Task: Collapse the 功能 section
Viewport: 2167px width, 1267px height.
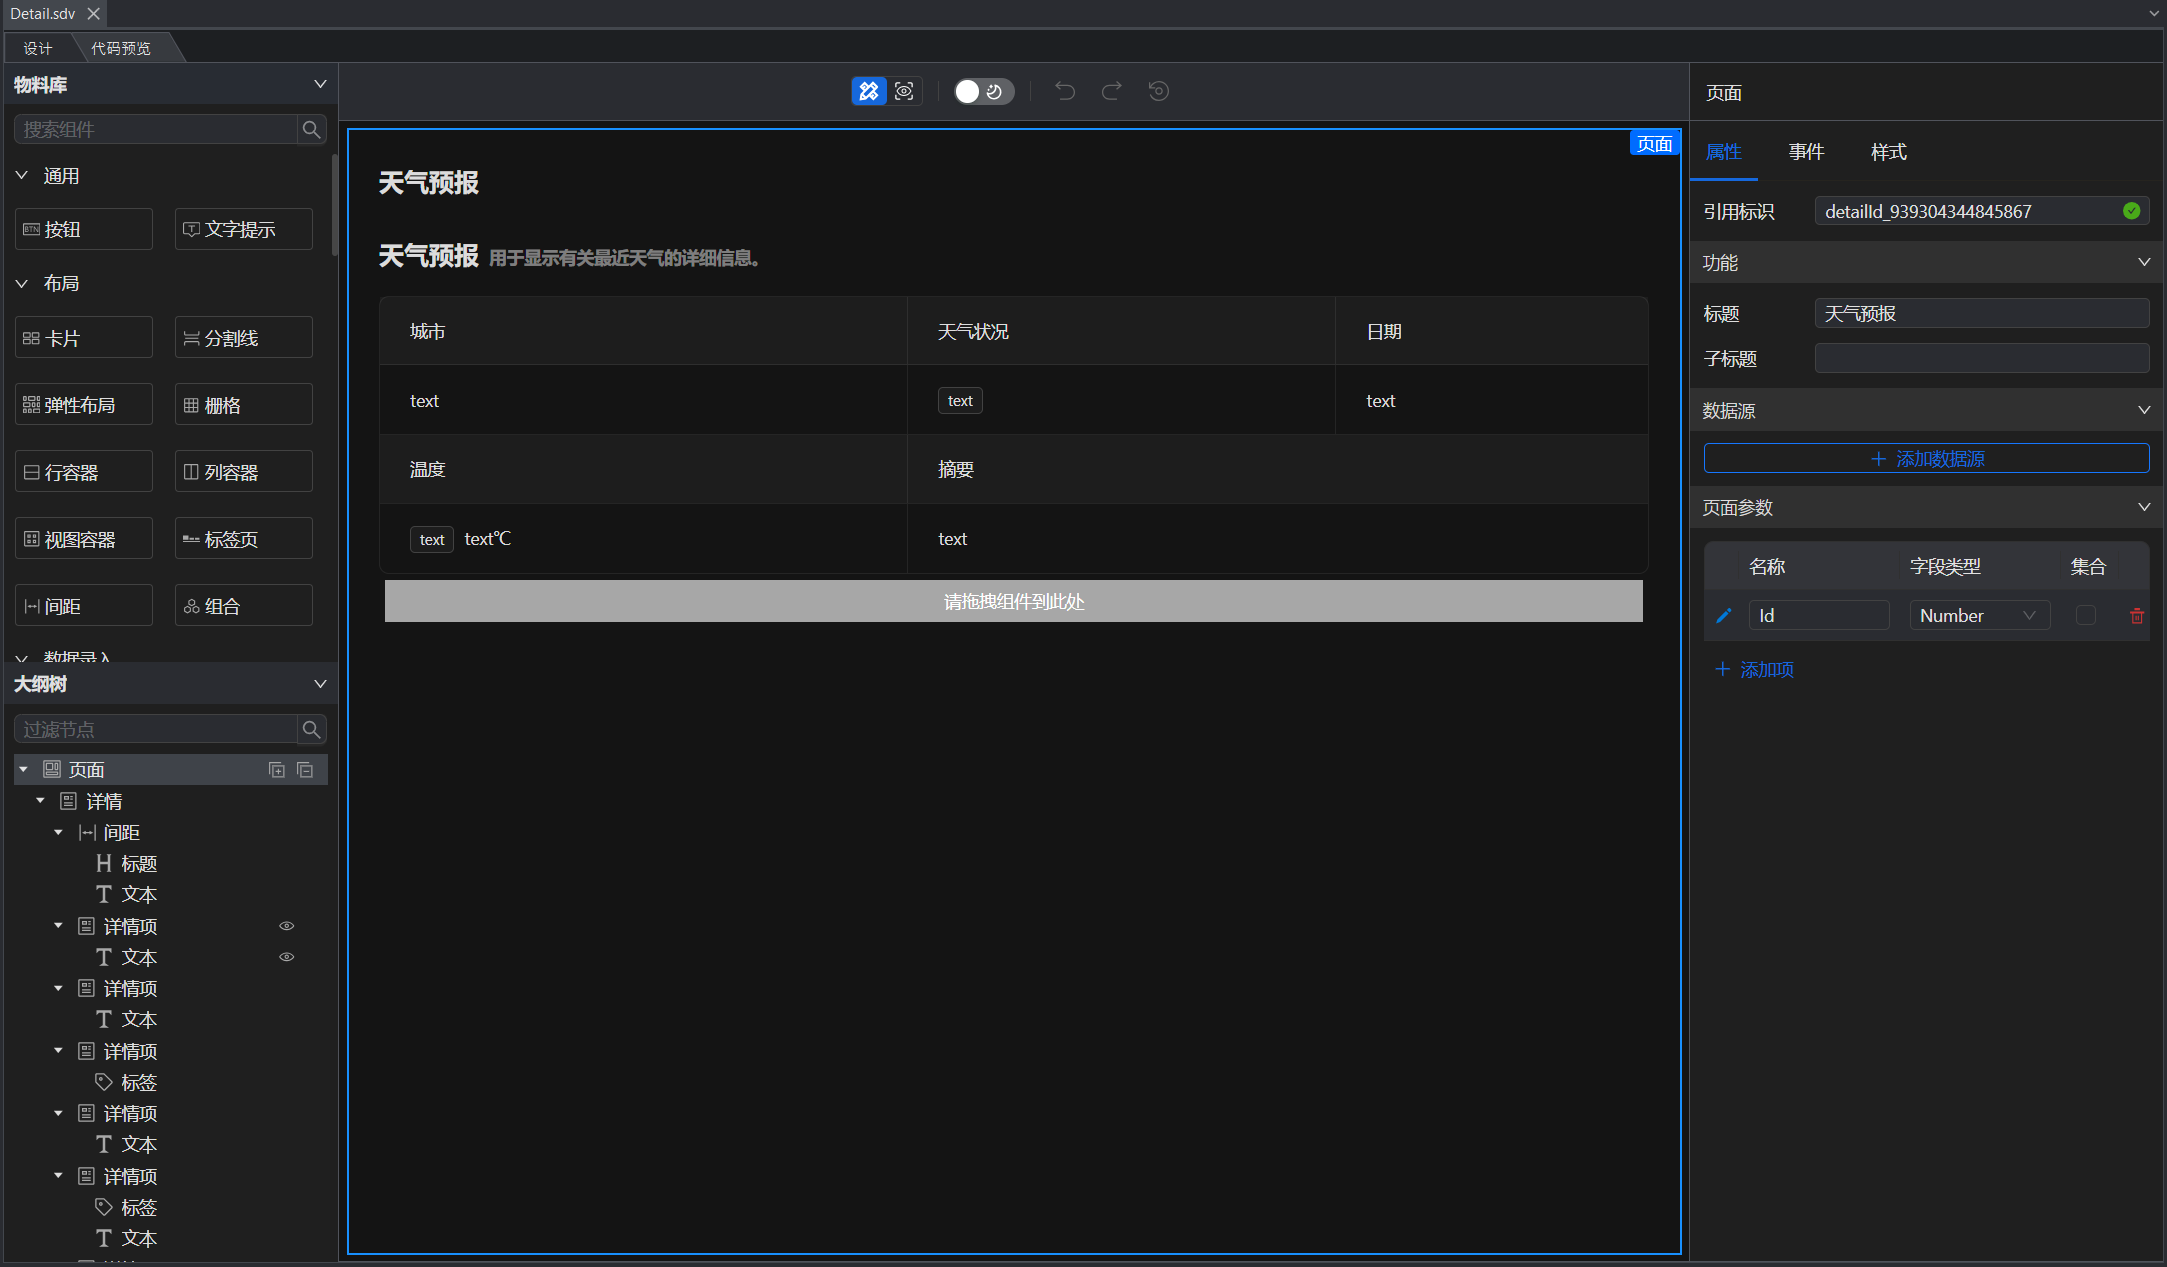Action: [x=2144, y=262]
